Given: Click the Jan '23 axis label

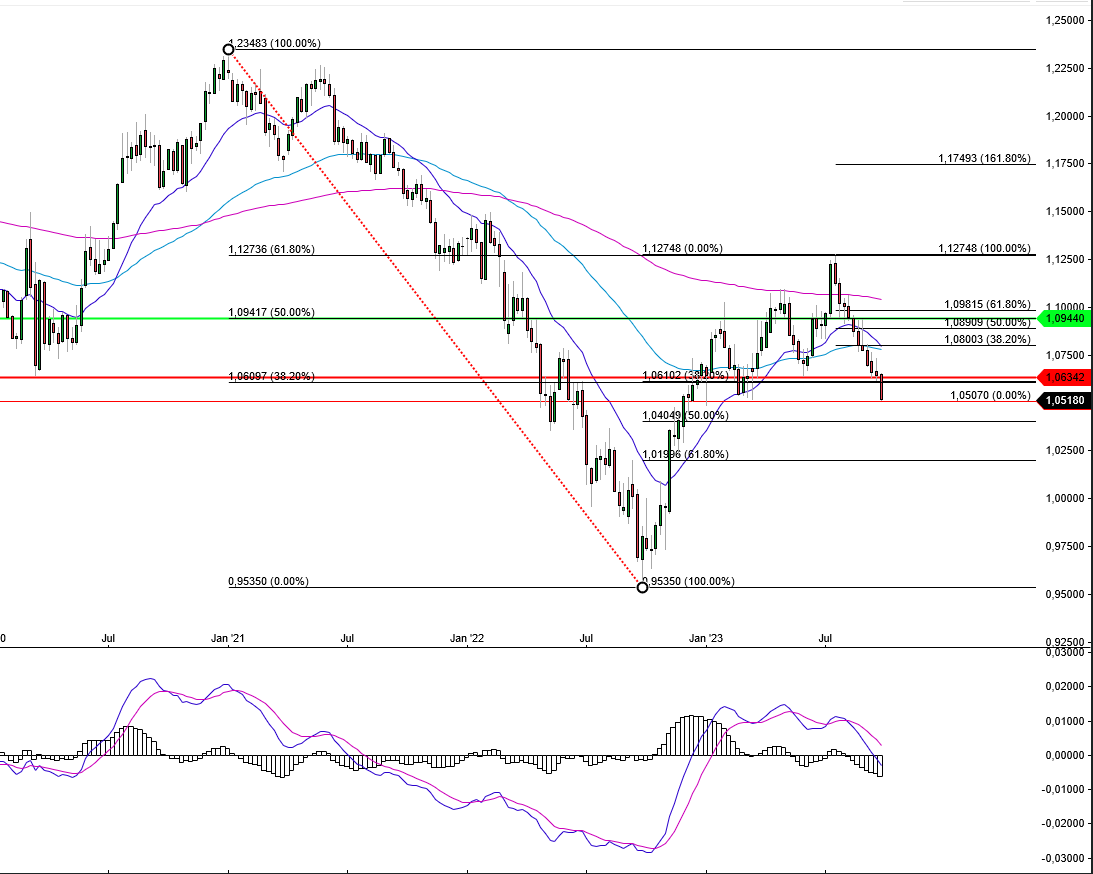Looking at the screenshot, I should pos(706,636).
